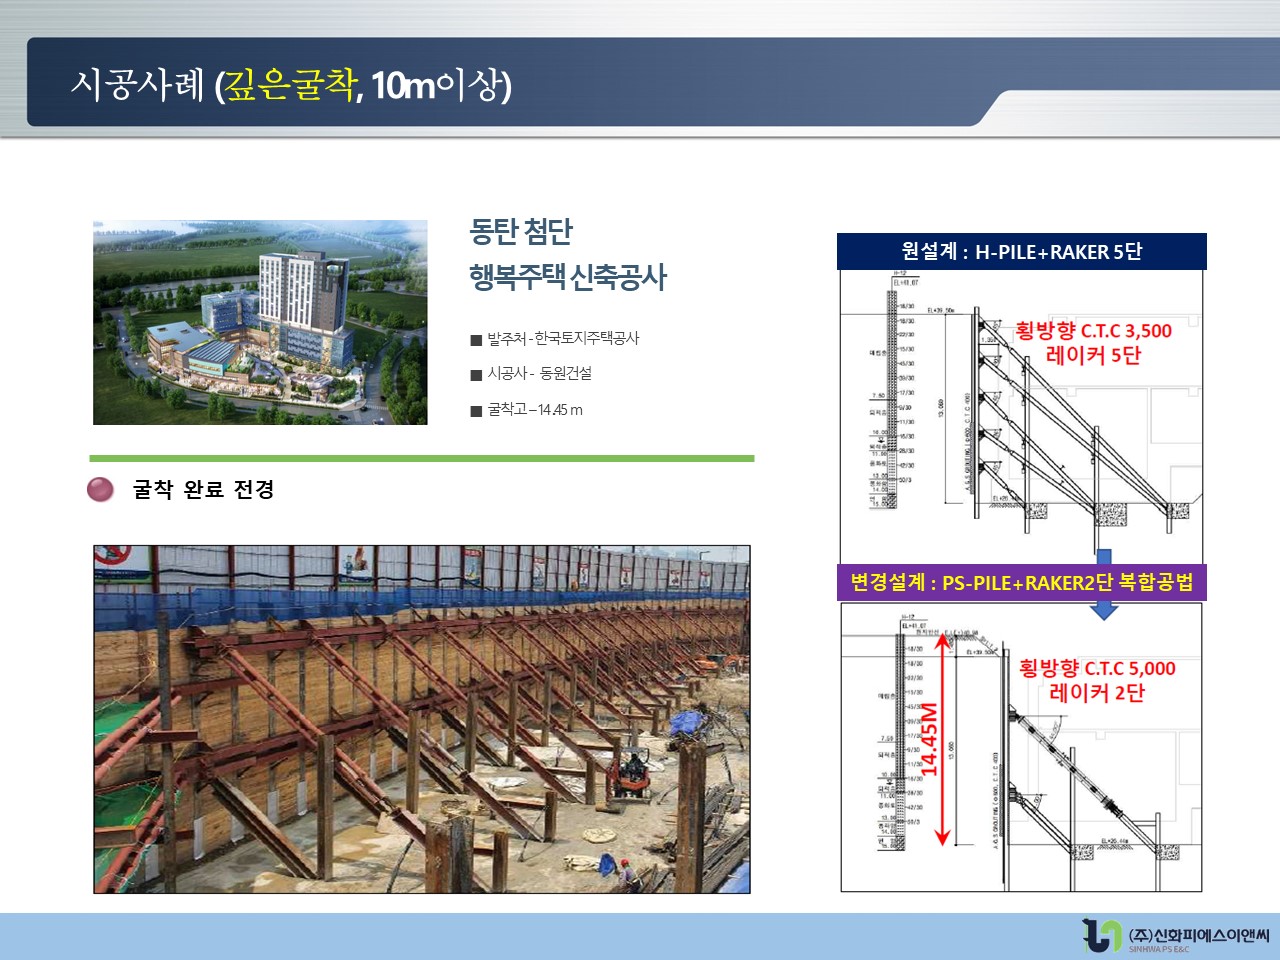1280x960 pixels.
Task: Select the building rendering image
Action: (x=260, y=322)
